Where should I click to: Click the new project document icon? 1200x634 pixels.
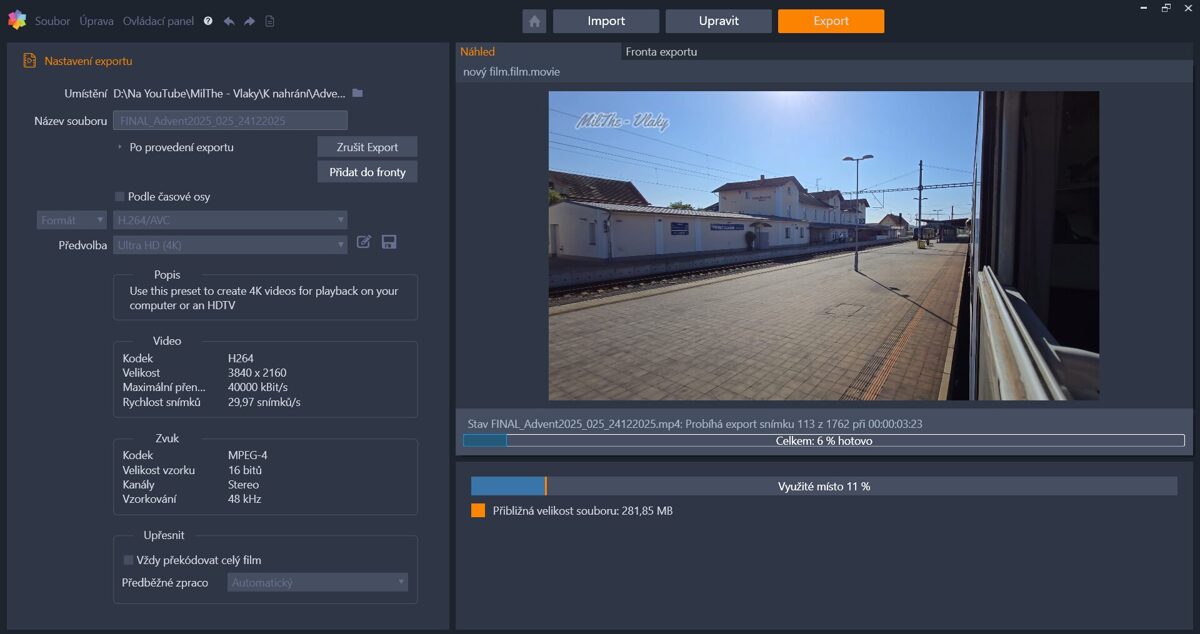click(x=270, y=21)
